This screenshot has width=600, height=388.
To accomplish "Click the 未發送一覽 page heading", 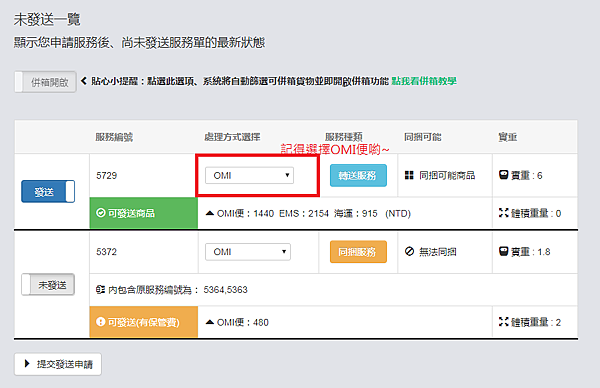I will coord(47,20).
